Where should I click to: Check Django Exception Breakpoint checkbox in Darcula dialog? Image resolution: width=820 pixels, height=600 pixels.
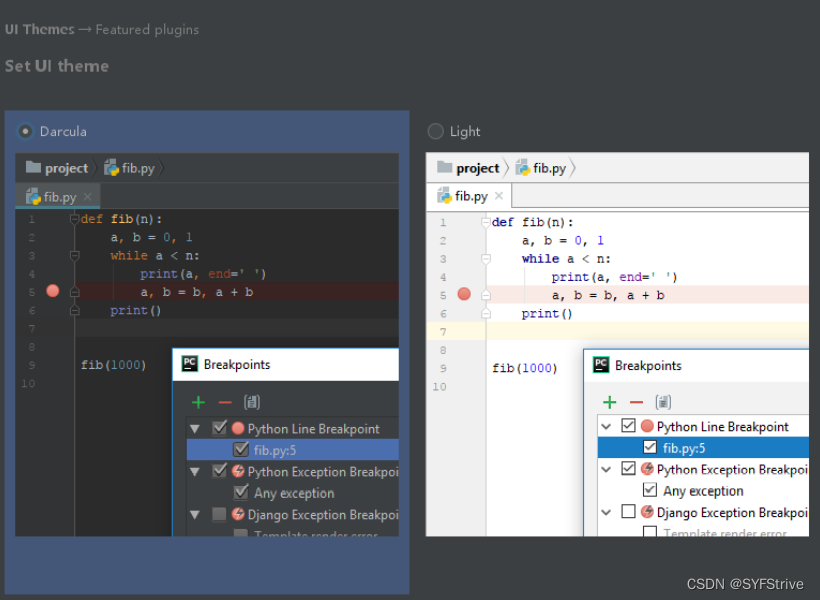(x=220, y=514)
